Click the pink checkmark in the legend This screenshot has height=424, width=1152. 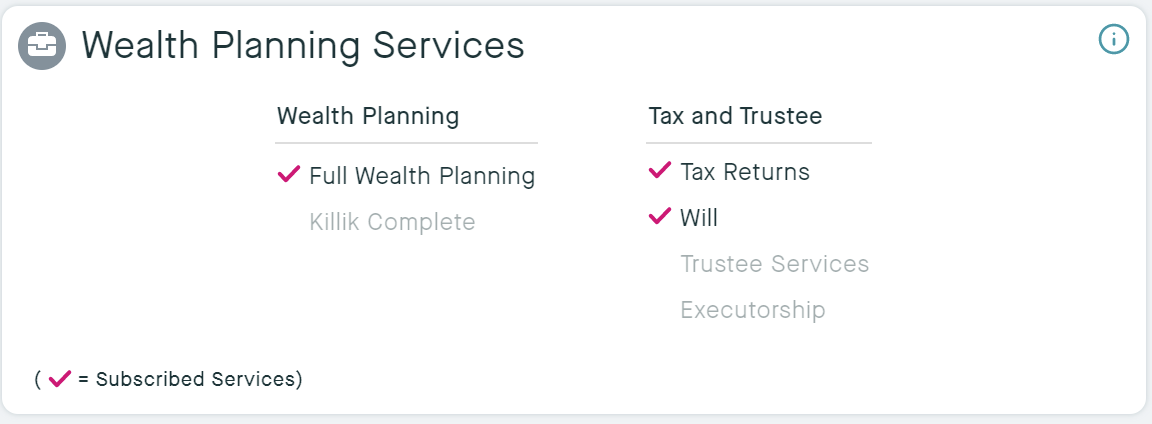pos(59,379)
